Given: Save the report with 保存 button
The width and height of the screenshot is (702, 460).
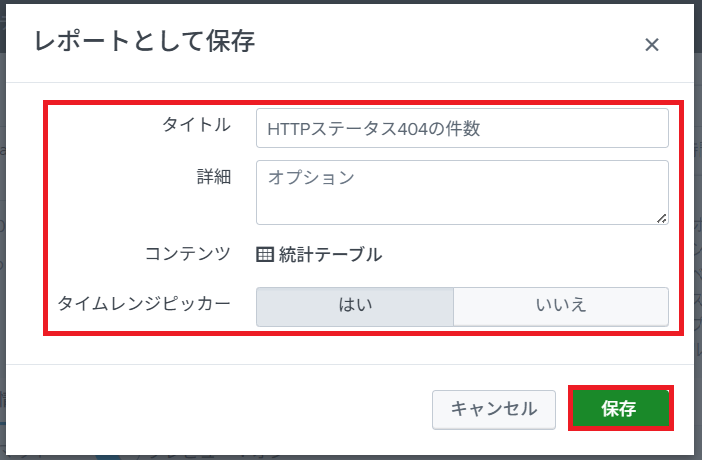Looking at the screenshot, I should [619, 409].
